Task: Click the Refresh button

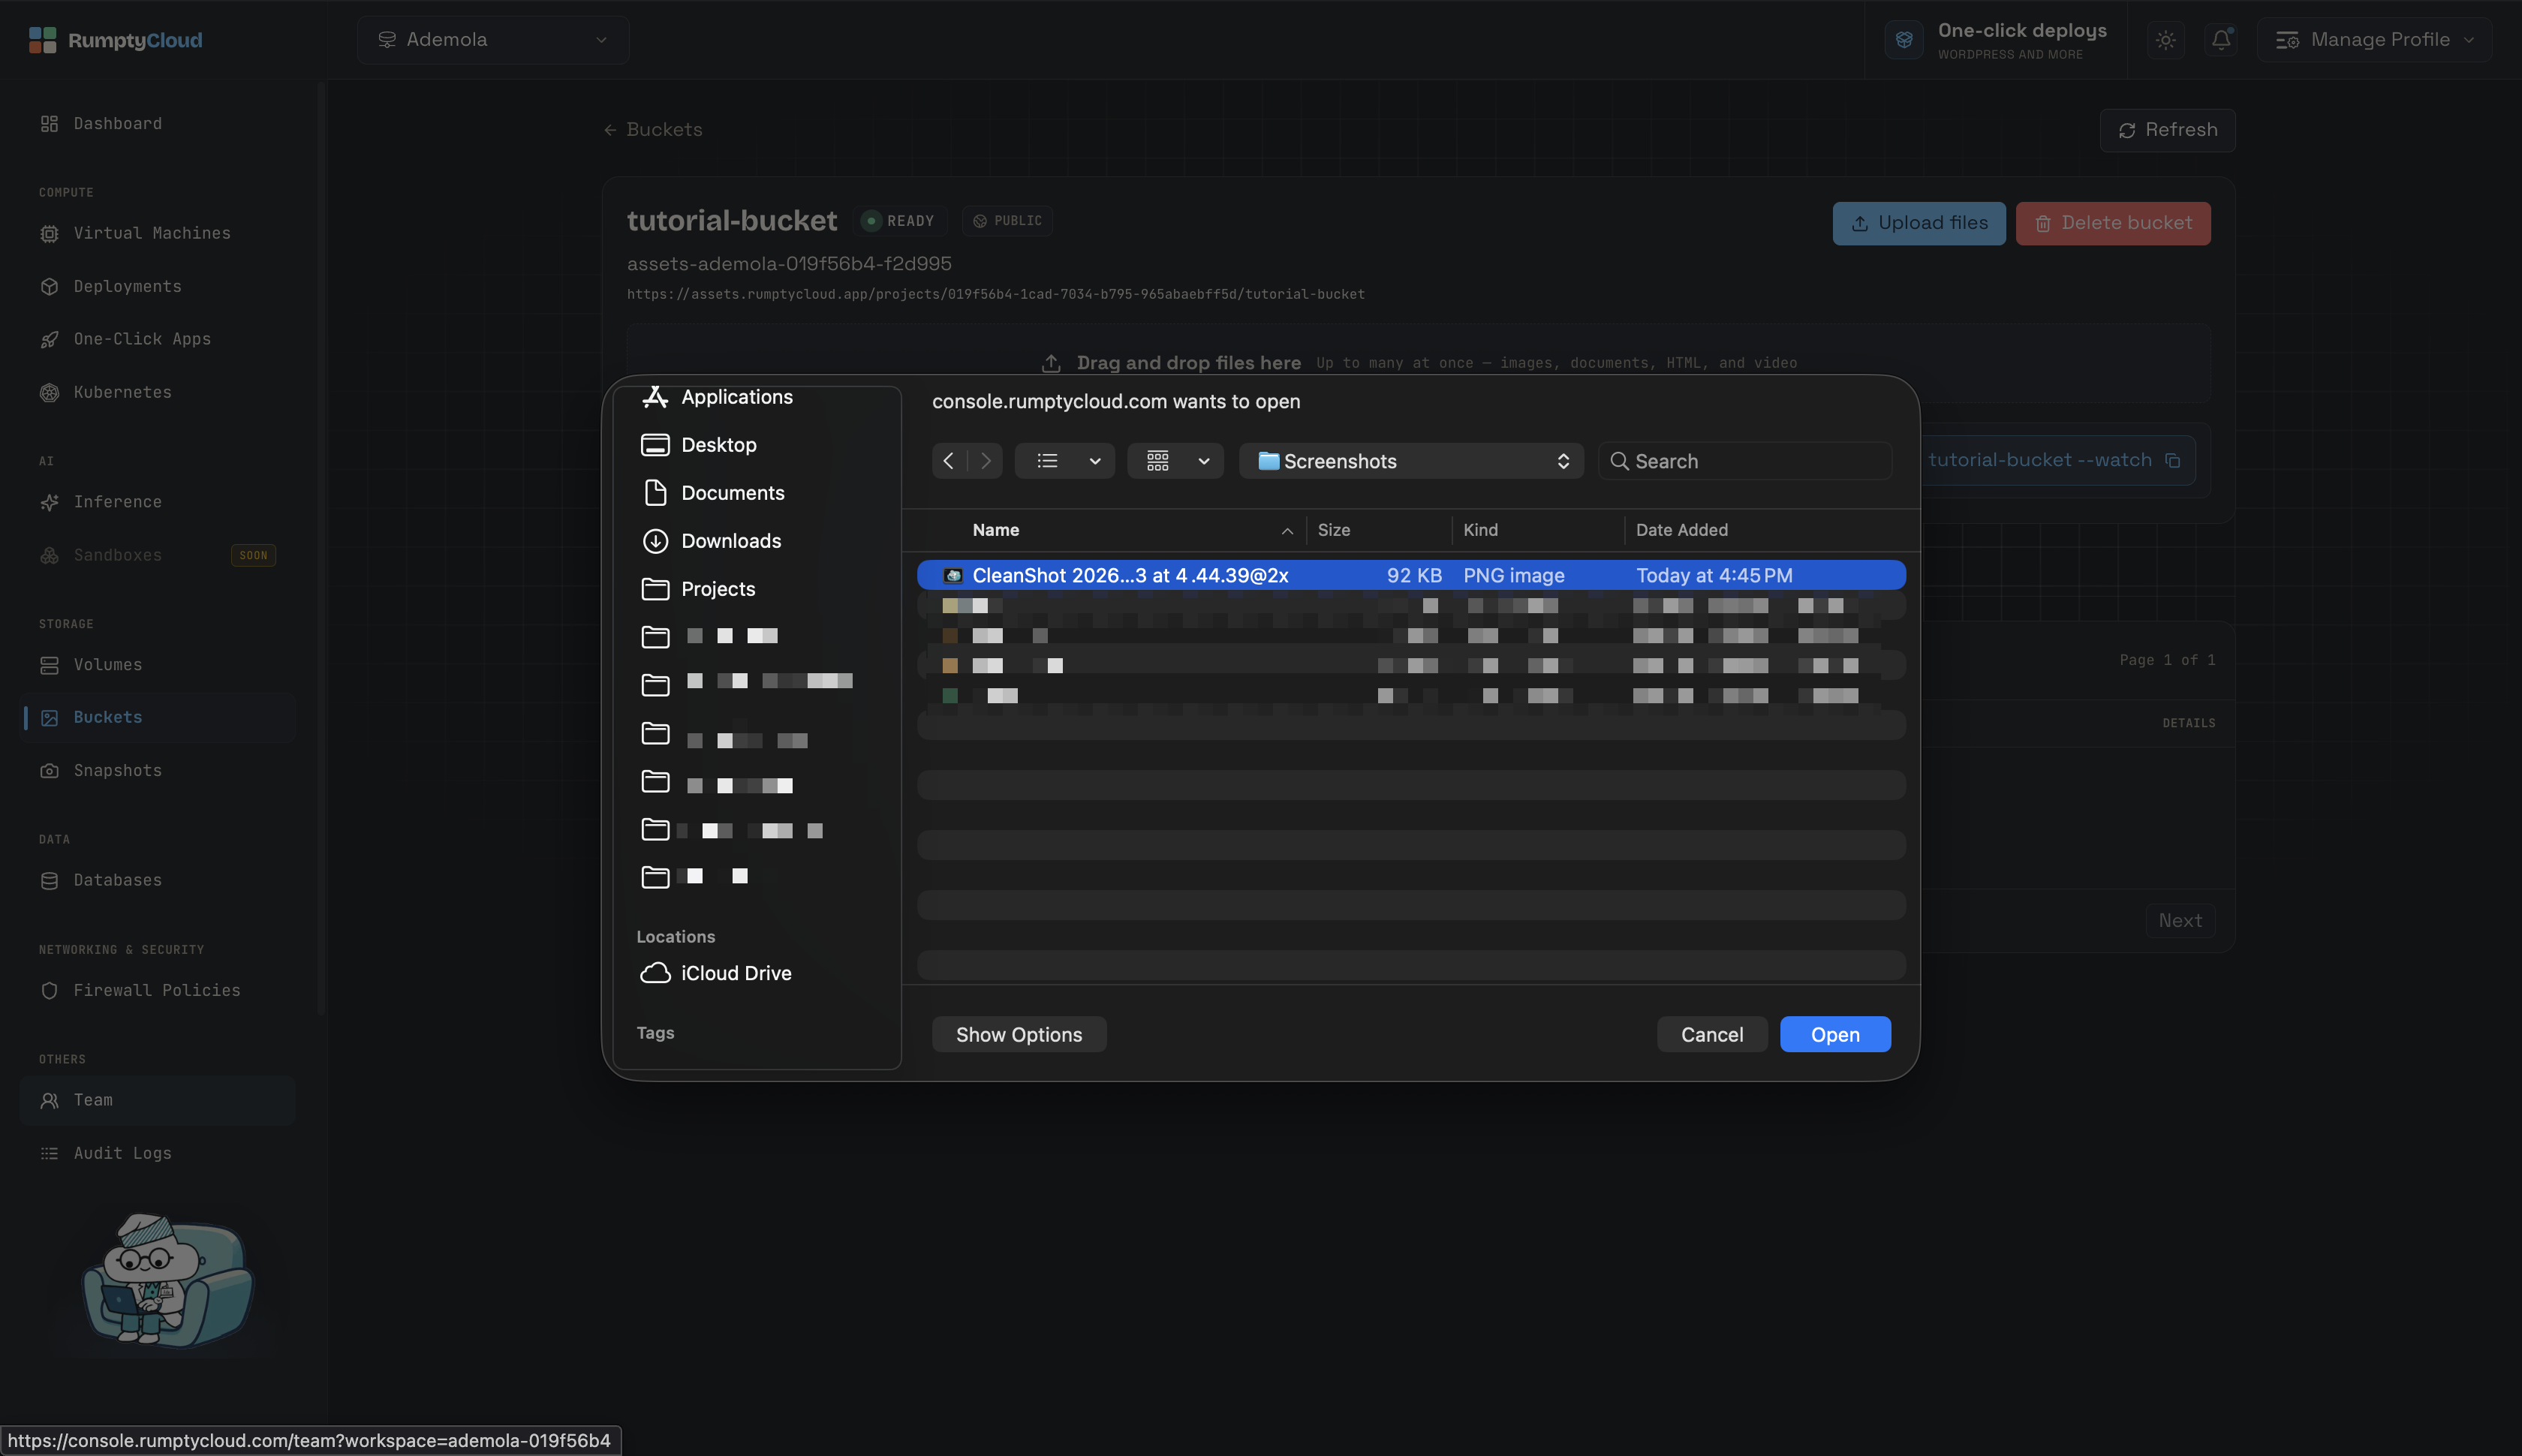Action: tap(2167, 130)
